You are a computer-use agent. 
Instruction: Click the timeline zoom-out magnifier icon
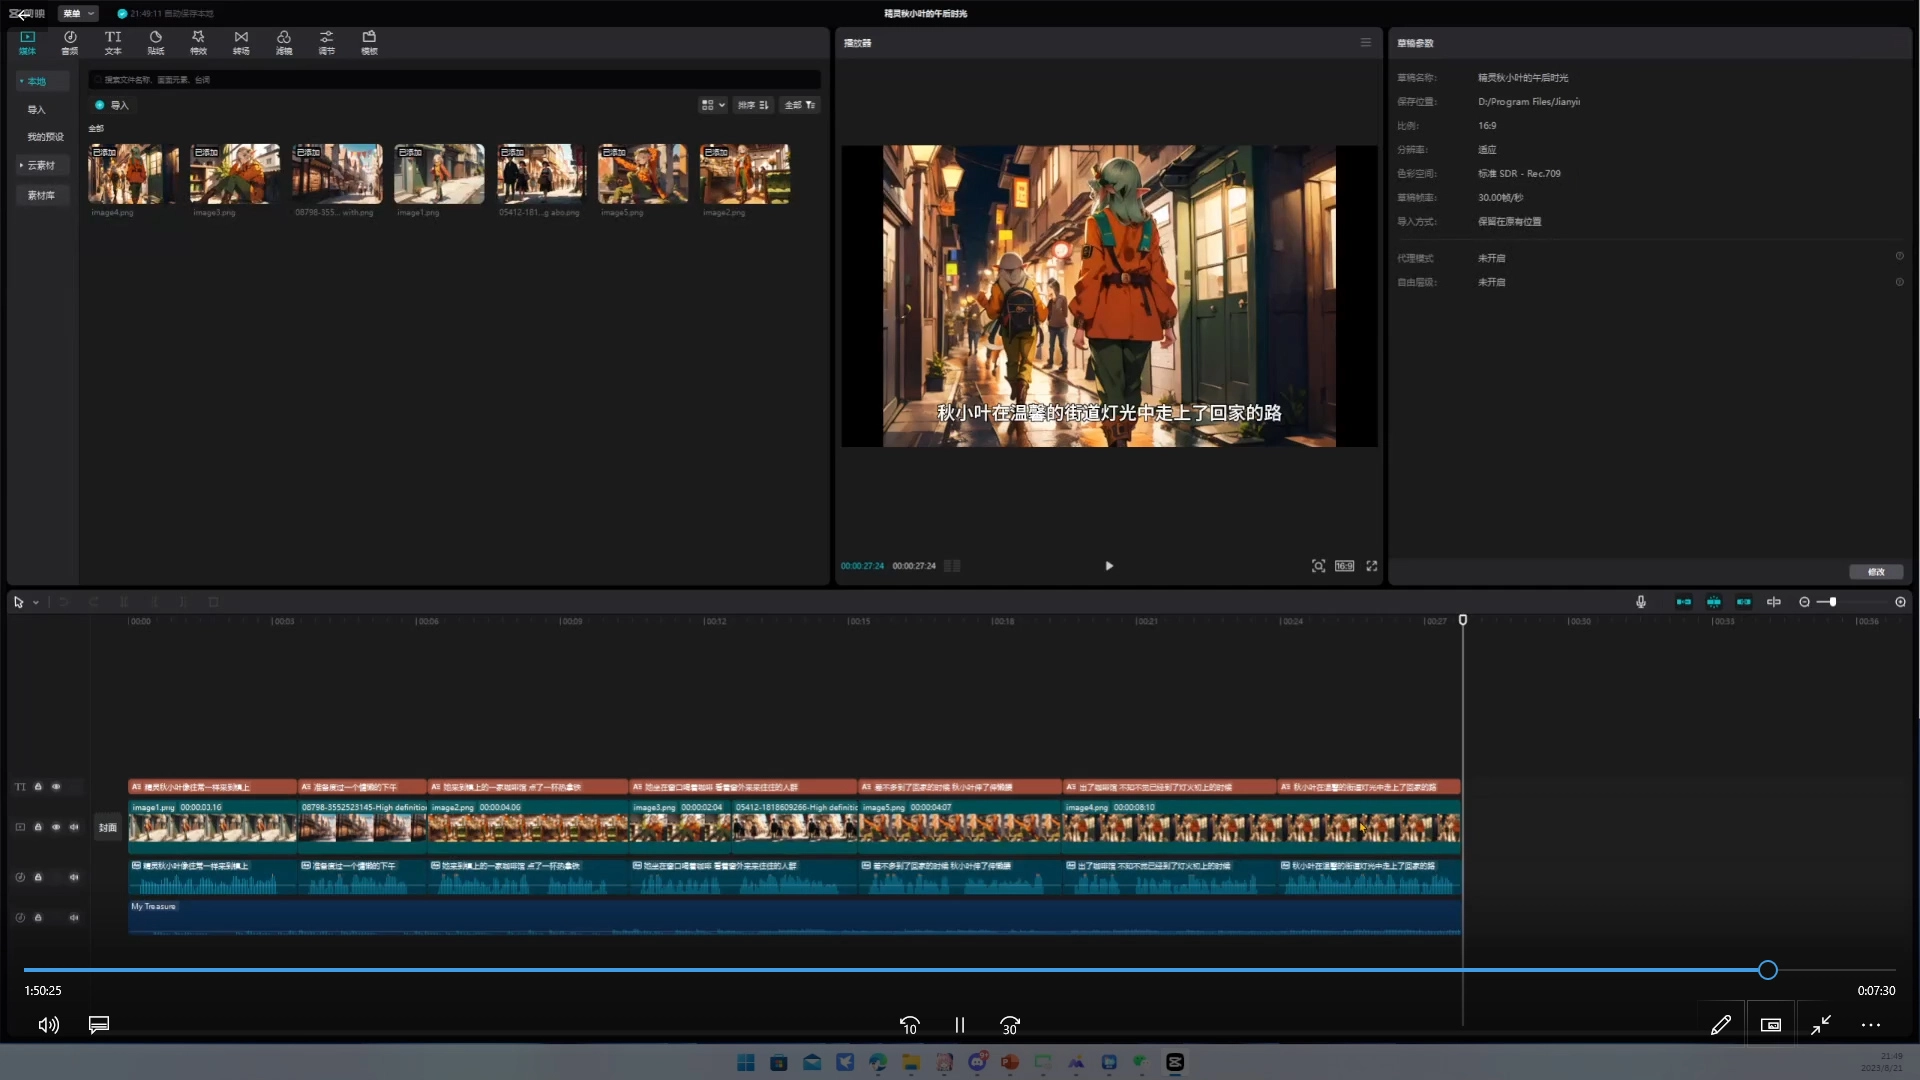point(1804,602)
